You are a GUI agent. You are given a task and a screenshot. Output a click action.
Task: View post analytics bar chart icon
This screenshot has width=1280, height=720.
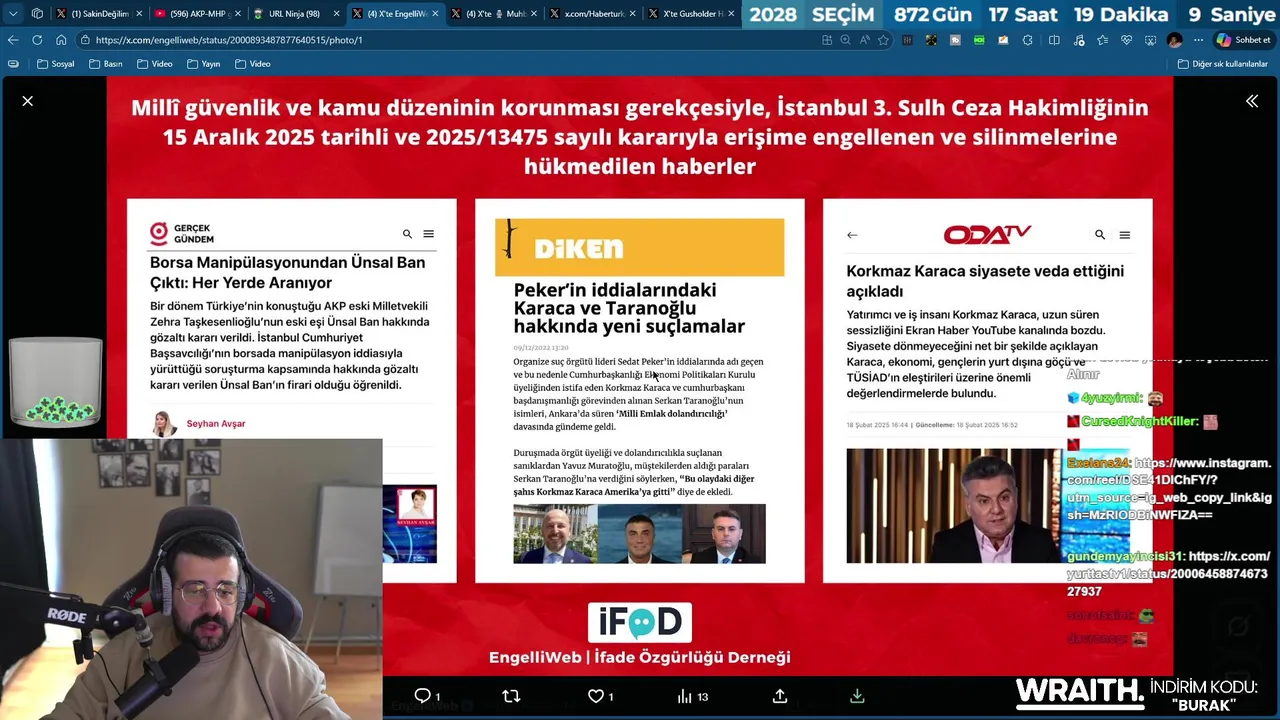tap(686, 696)
